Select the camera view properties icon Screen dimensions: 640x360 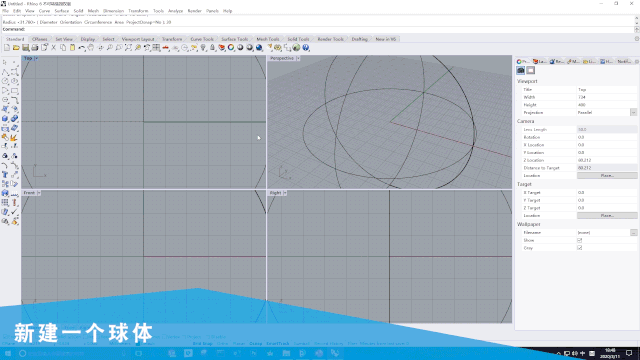[x=520, y=70]
